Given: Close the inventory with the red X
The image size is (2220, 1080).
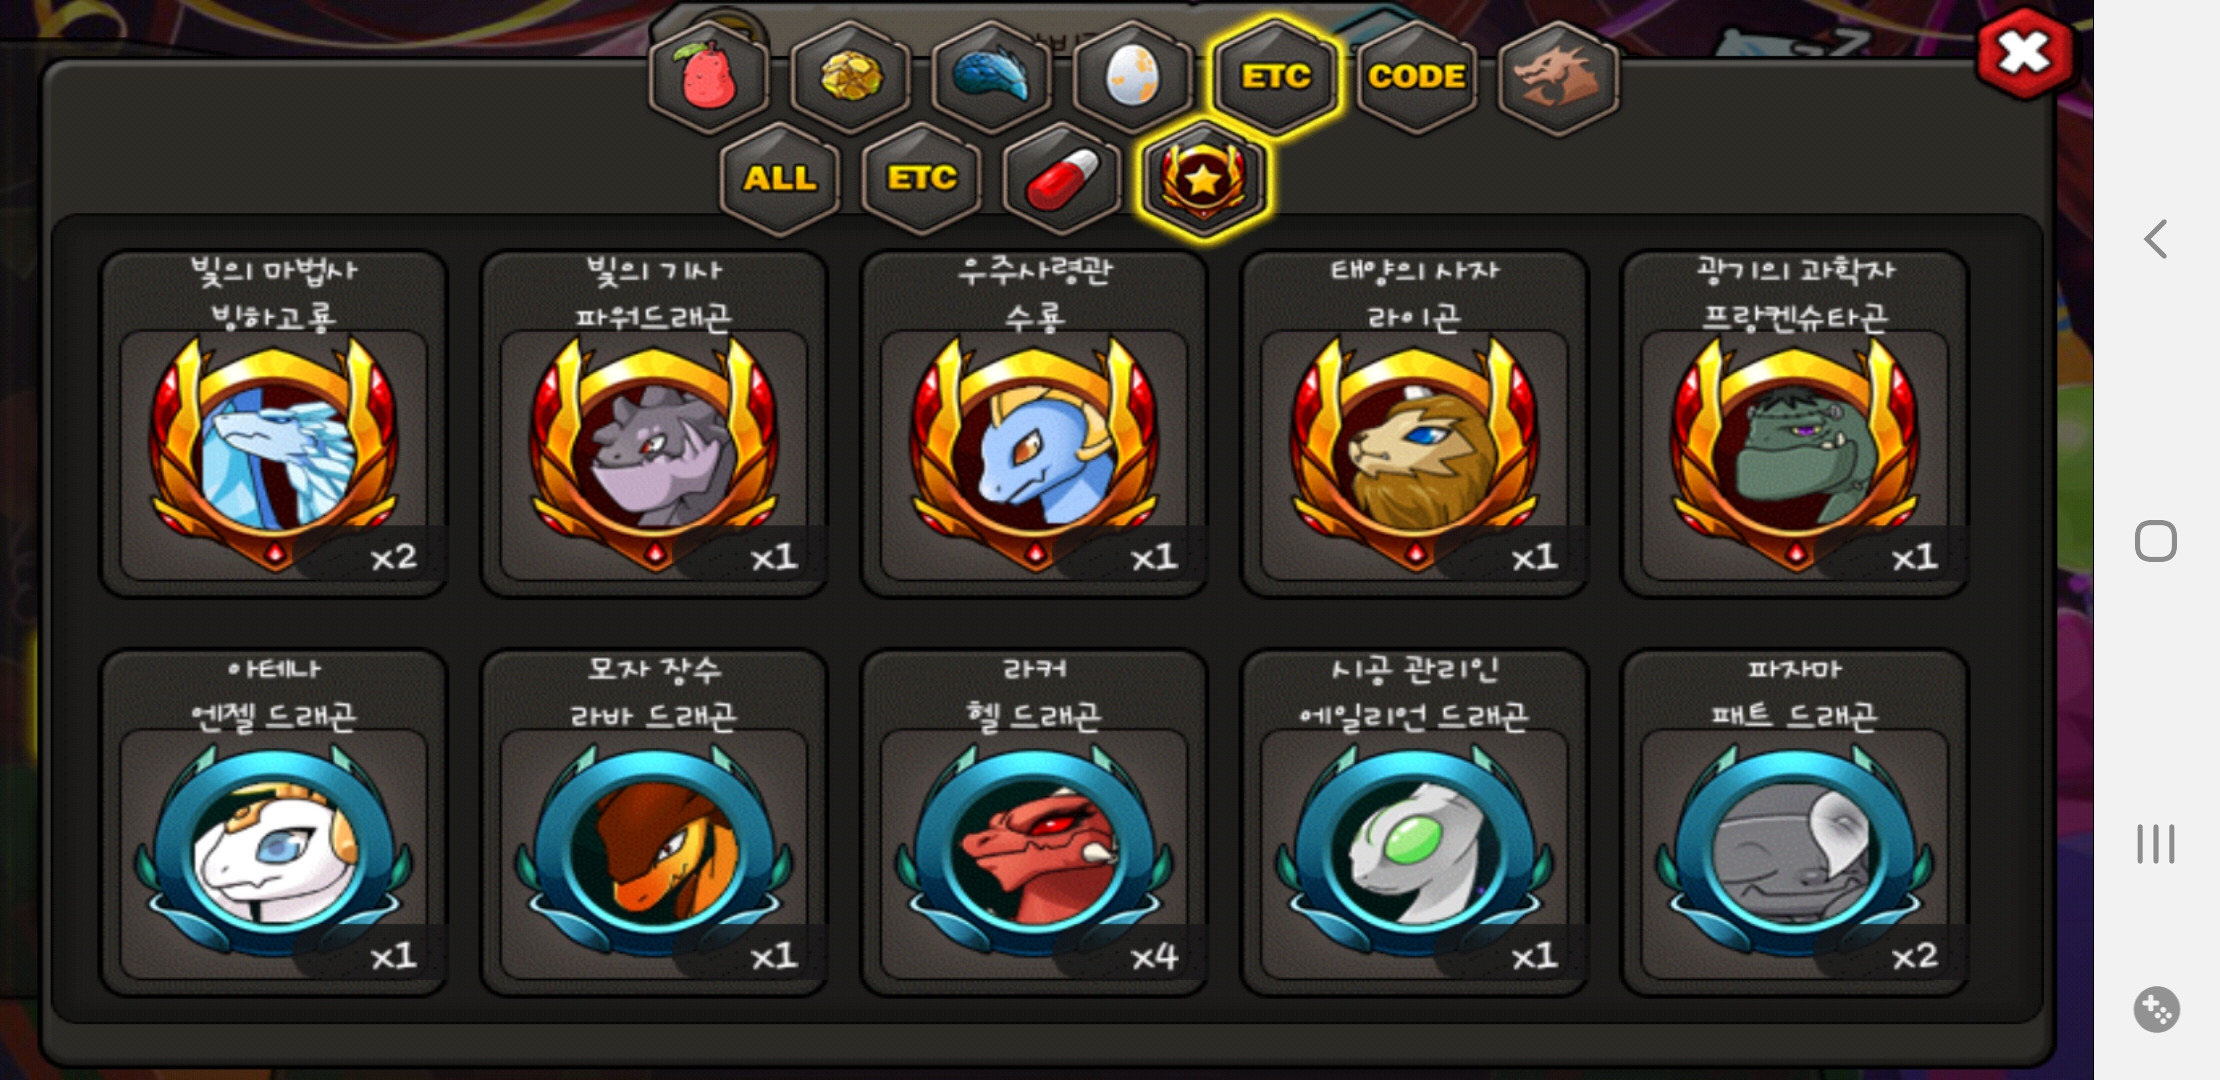Looking at the screenshot, I should coord(2025,54).
